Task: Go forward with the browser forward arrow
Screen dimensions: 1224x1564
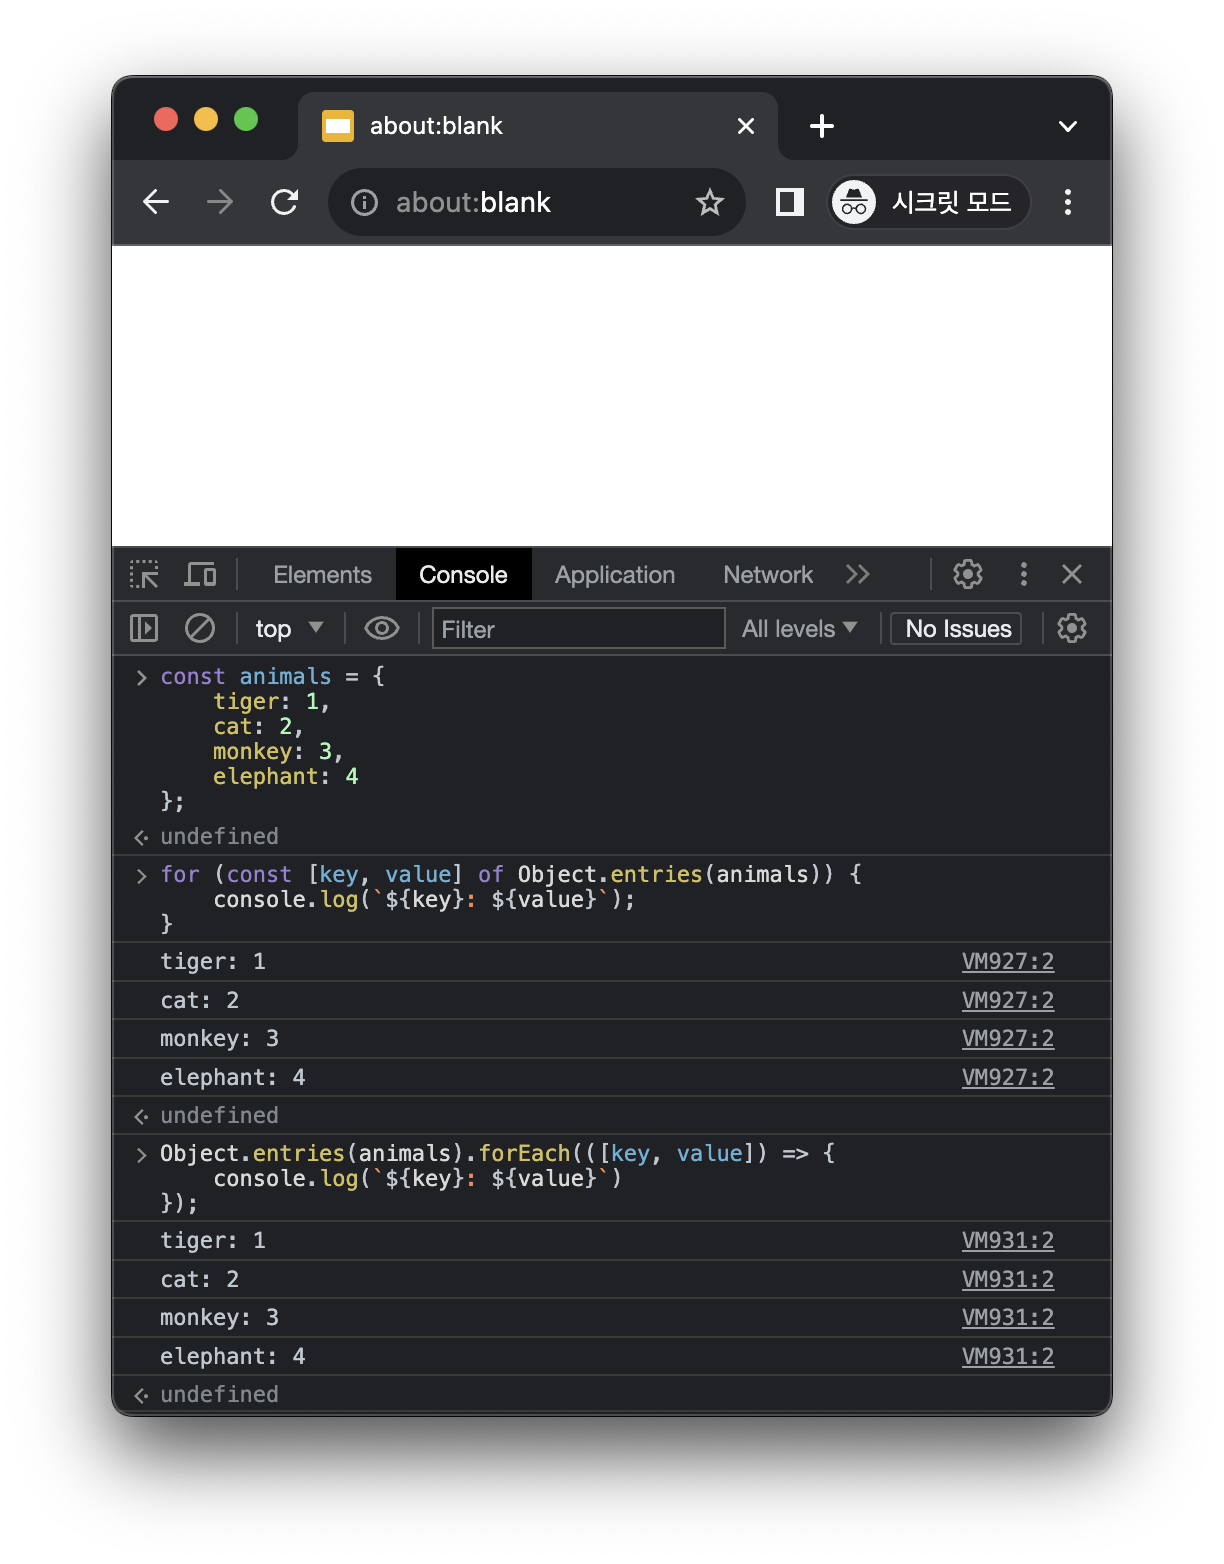Action: 220,202
